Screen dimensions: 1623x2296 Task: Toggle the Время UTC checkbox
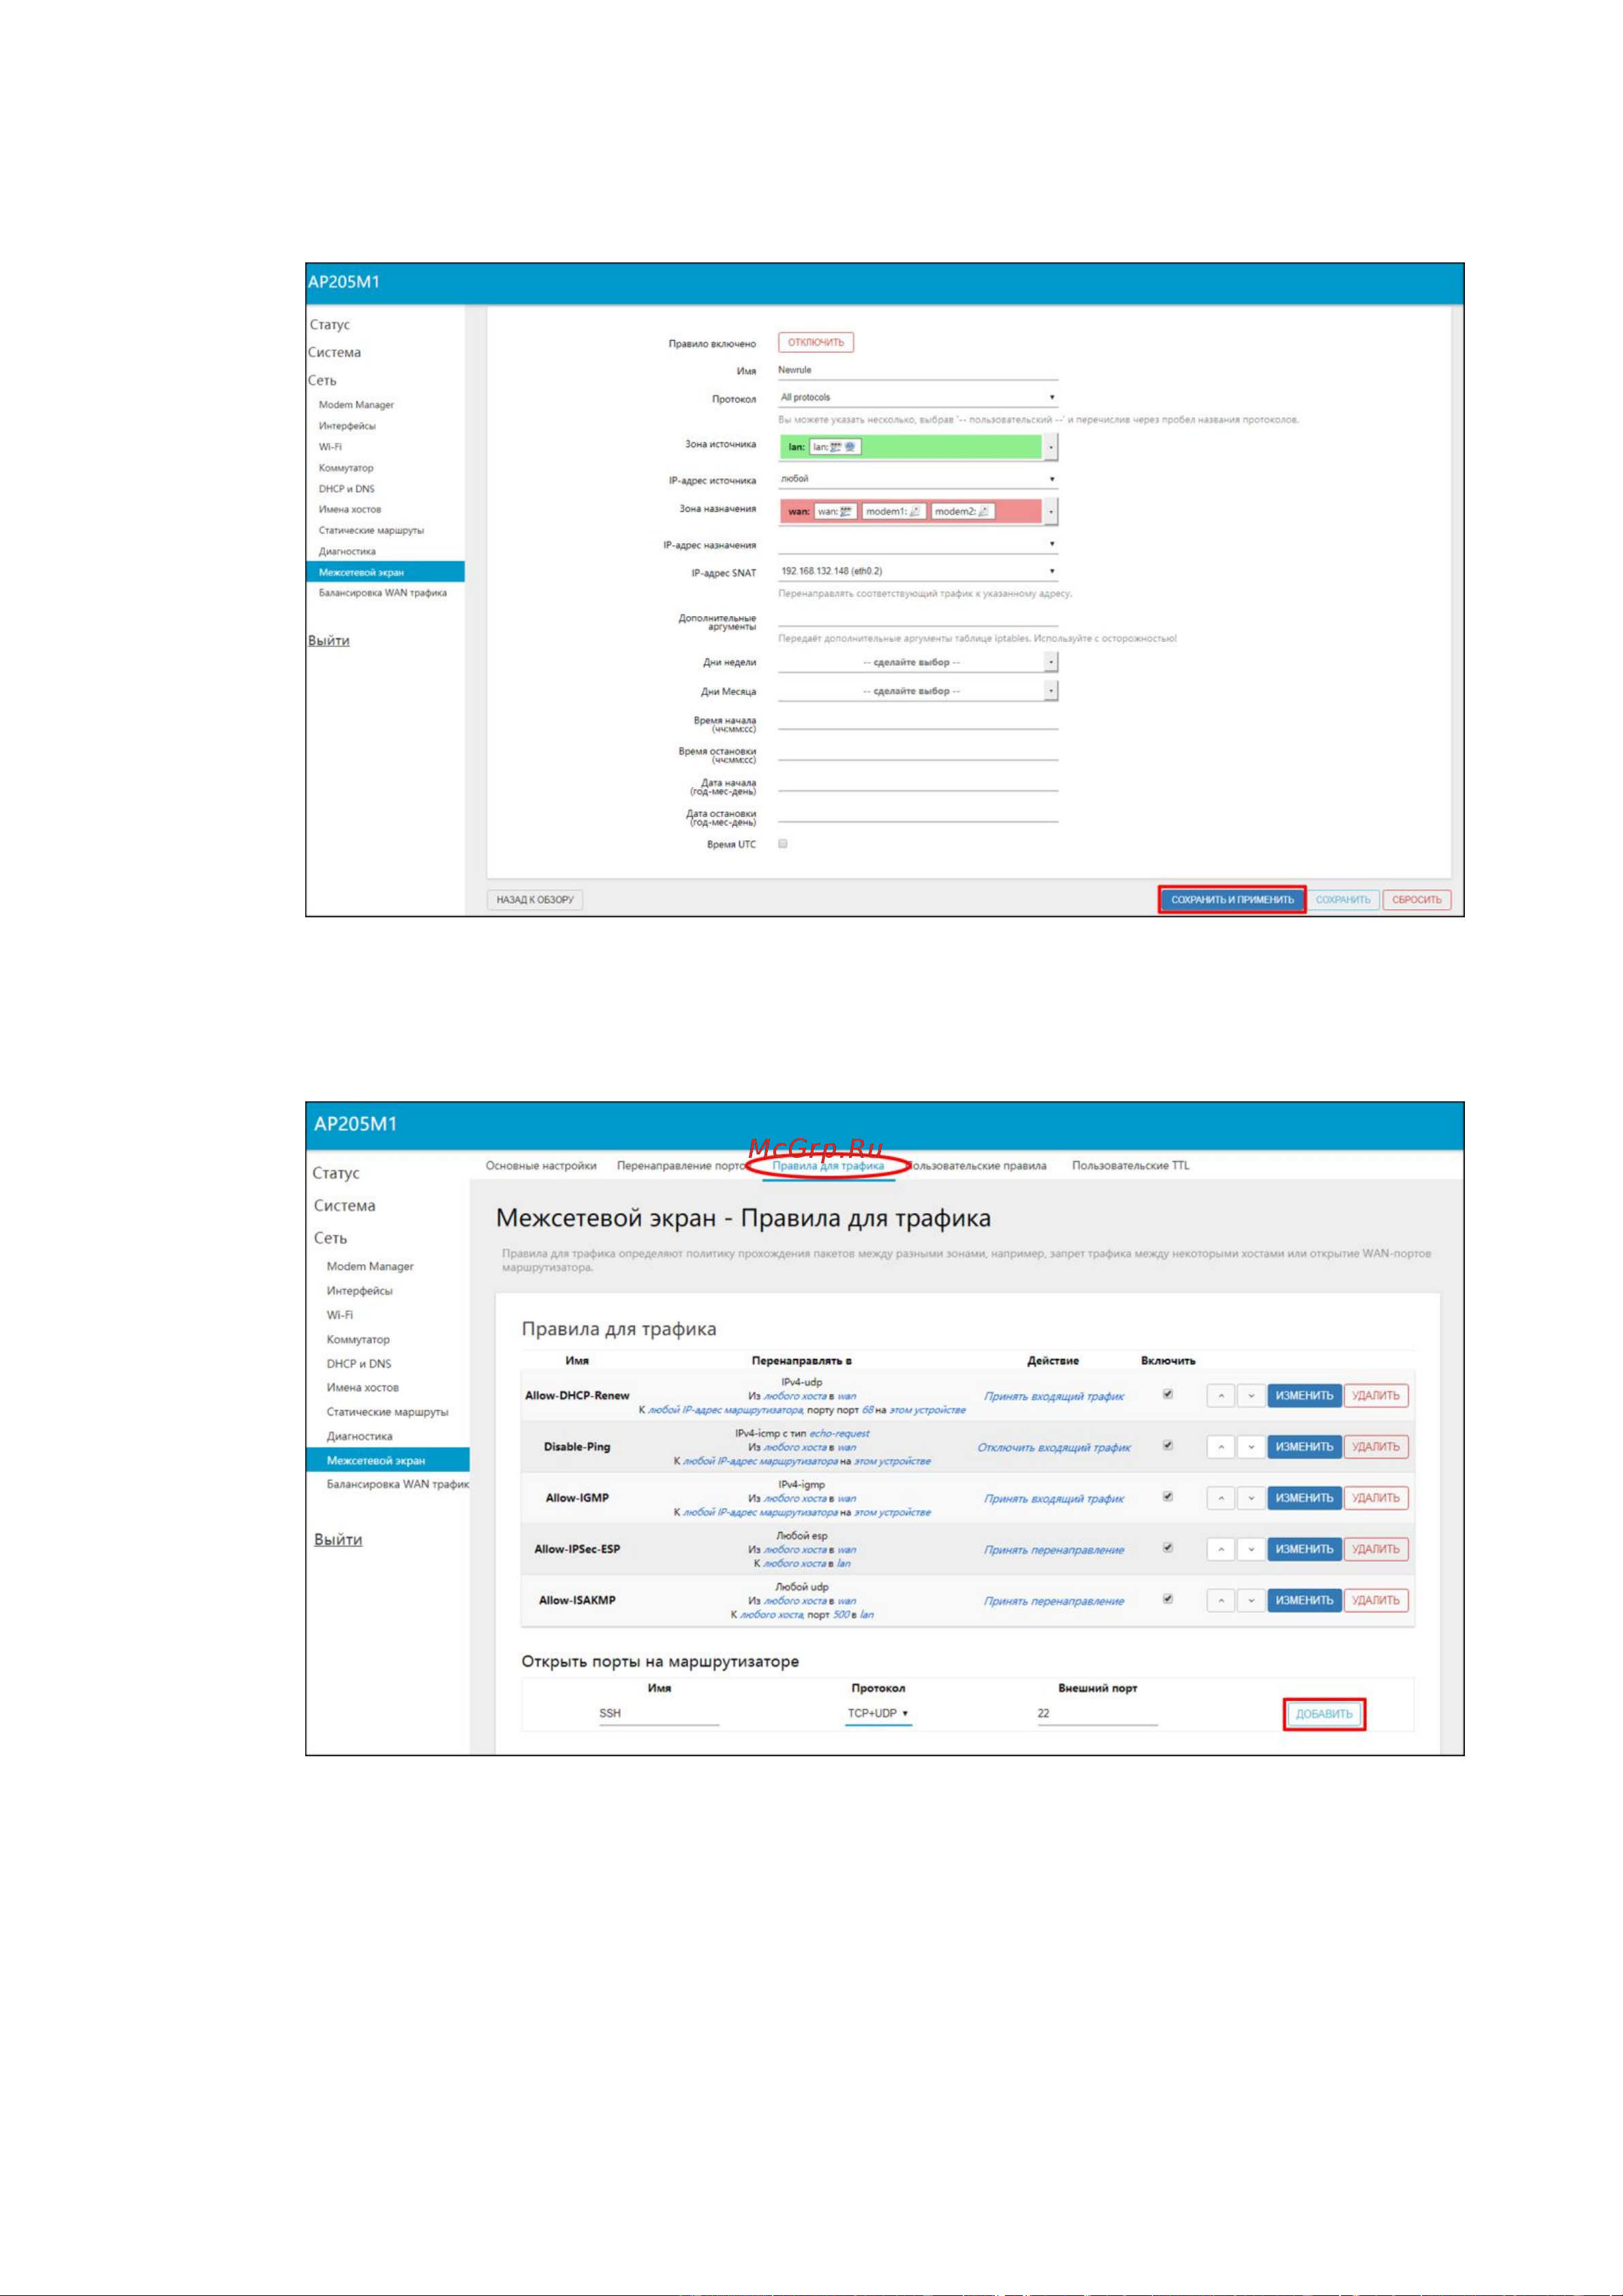(783, 844)
